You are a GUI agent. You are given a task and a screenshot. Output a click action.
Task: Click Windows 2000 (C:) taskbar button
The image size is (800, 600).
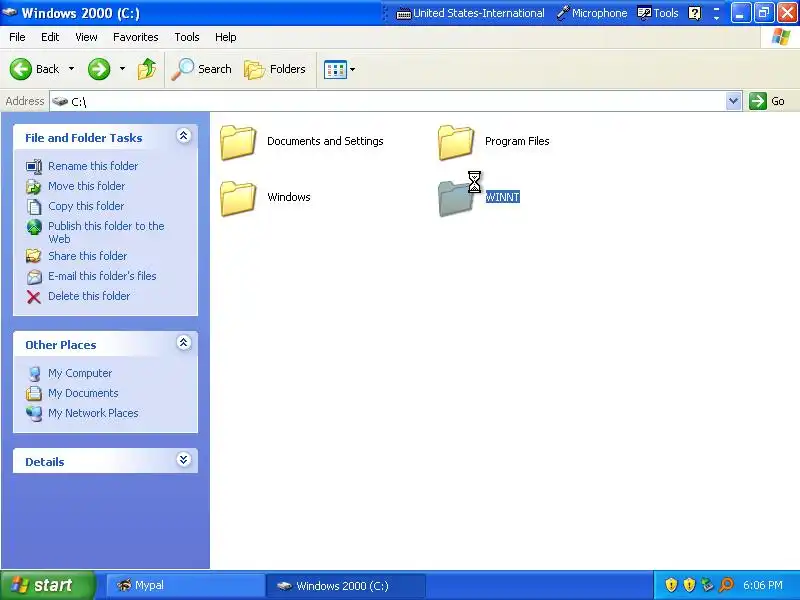[345, 585]
